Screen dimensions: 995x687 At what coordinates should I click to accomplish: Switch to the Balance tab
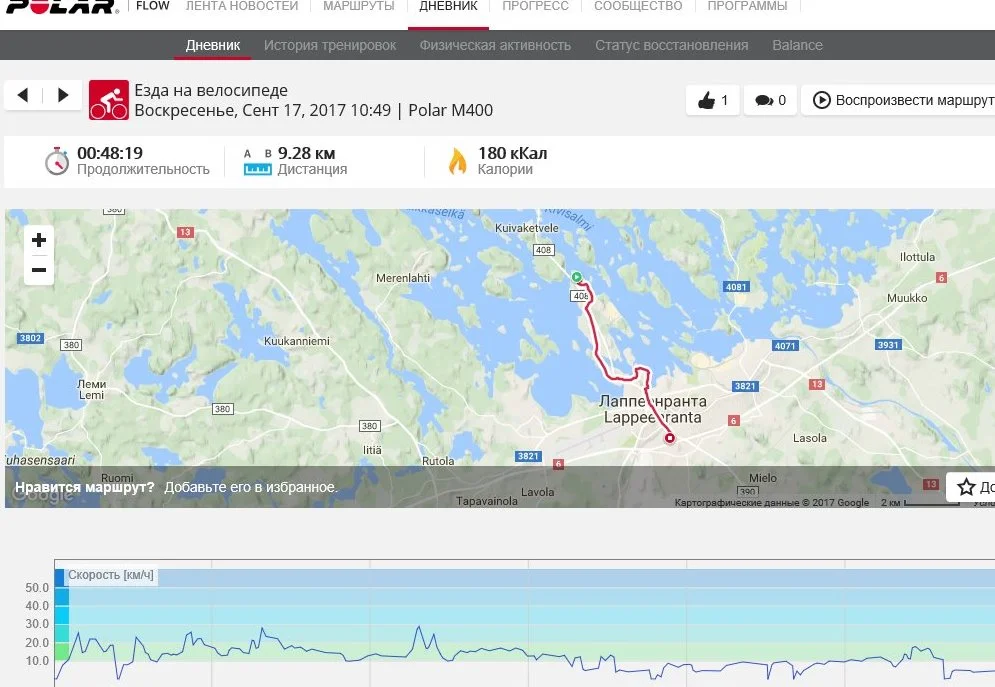tap(798, 45)
